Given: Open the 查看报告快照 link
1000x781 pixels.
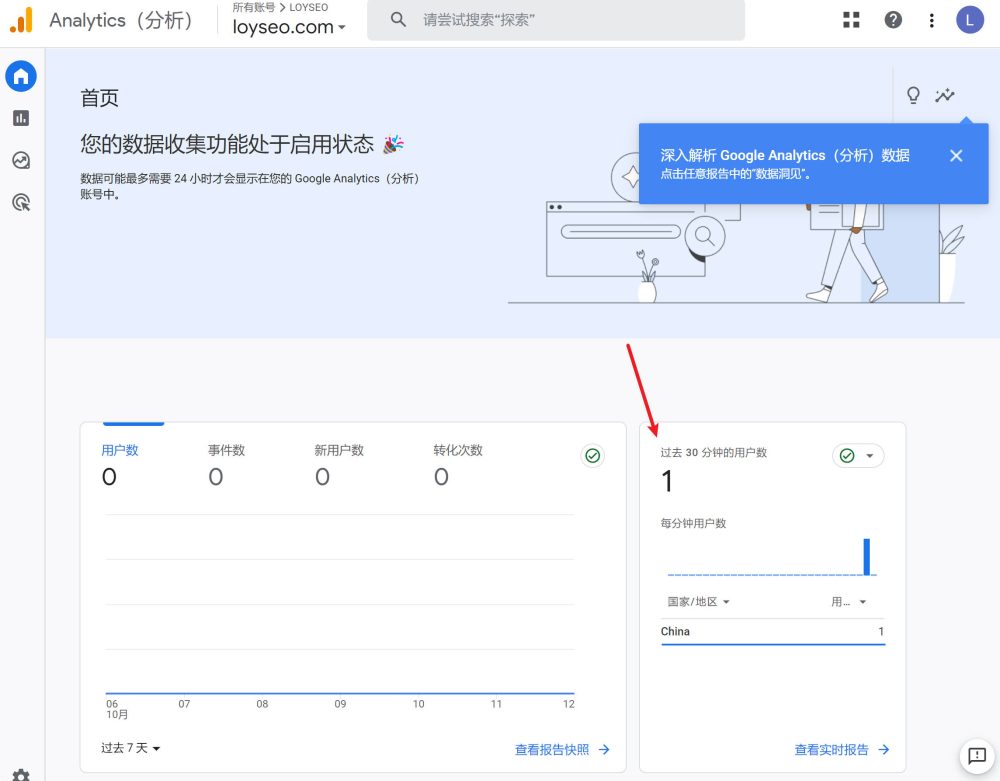Looking at the screenshot, I should [x=562, y=750].
